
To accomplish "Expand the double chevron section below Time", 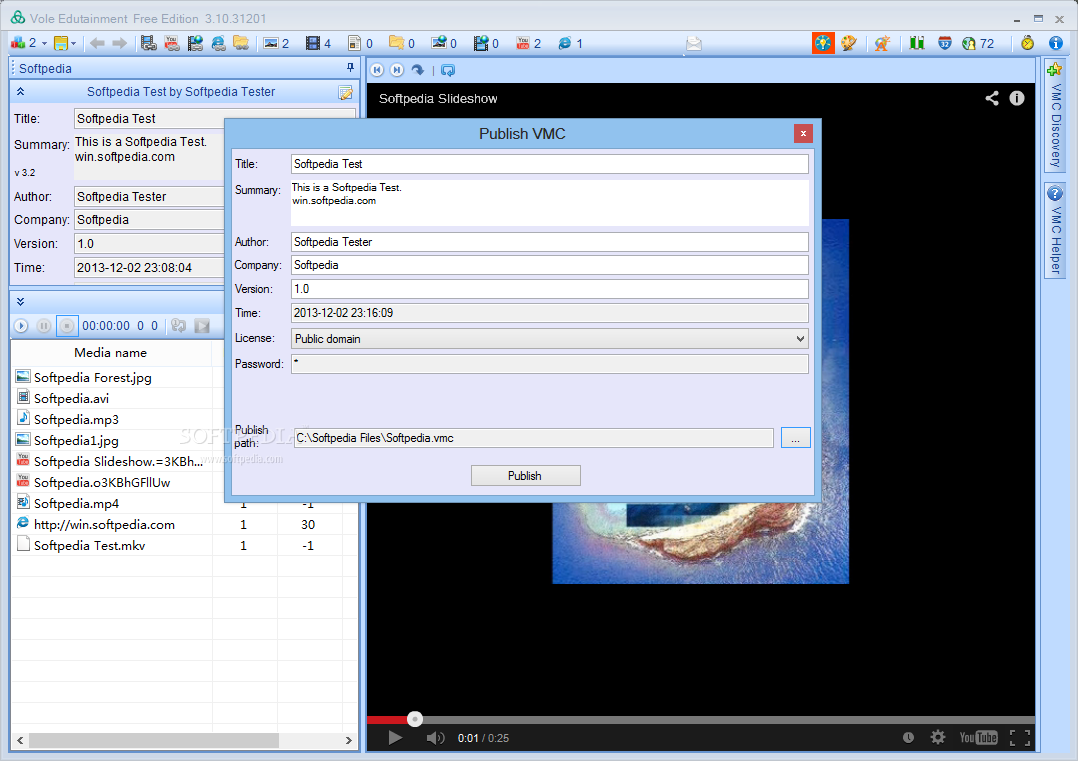I will pos(21,302).
